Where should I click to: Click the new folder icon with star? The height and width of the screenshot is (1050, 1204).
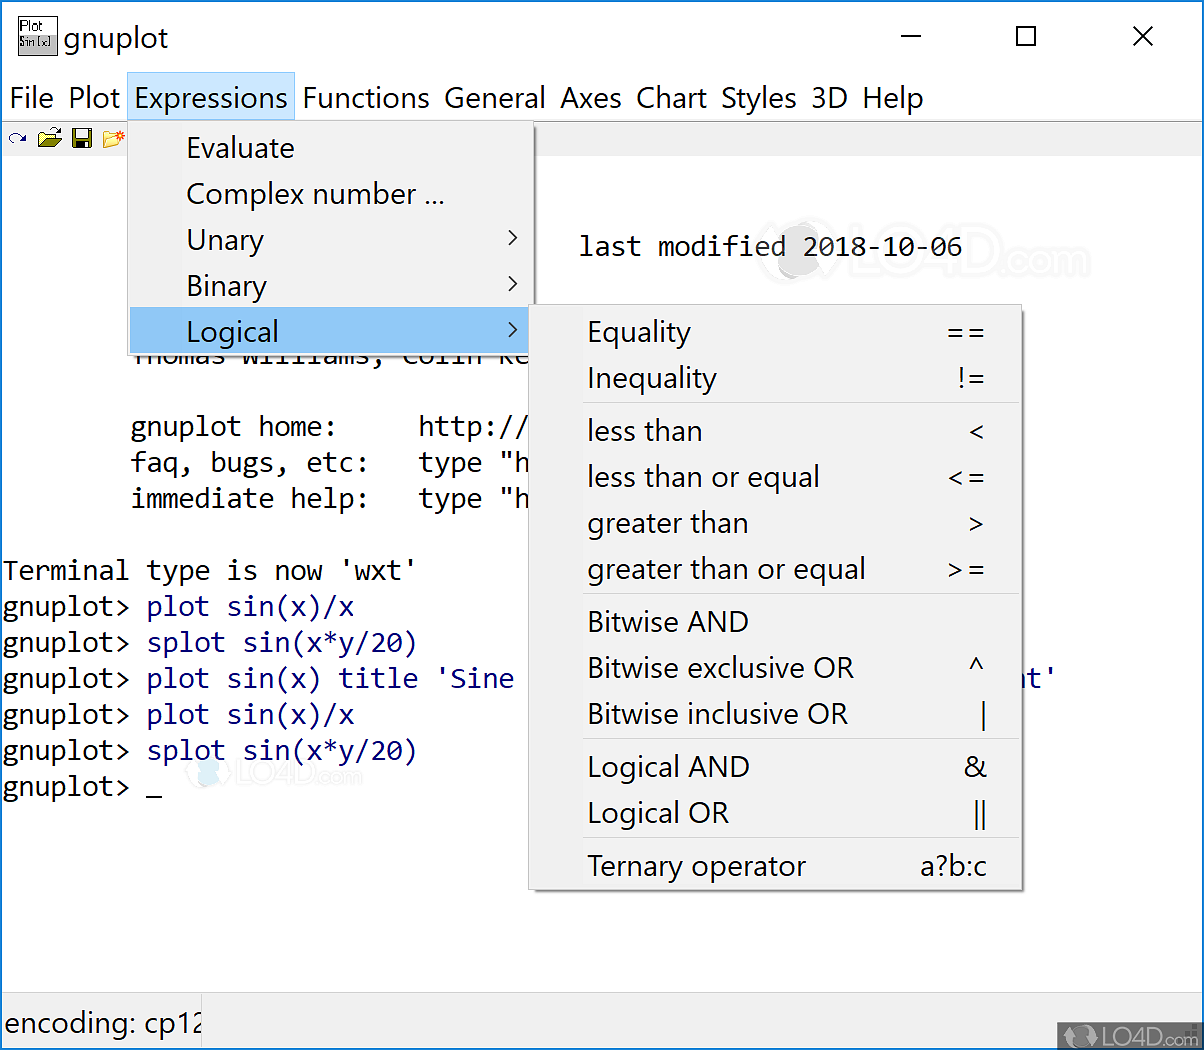point(113,138)
